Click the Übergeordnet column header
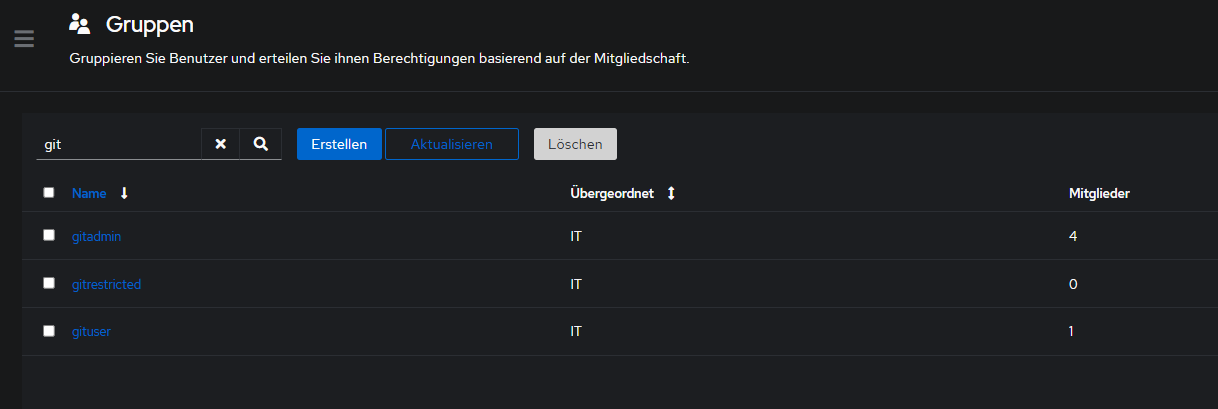The image size is (1218, 409). pos(612,193)
